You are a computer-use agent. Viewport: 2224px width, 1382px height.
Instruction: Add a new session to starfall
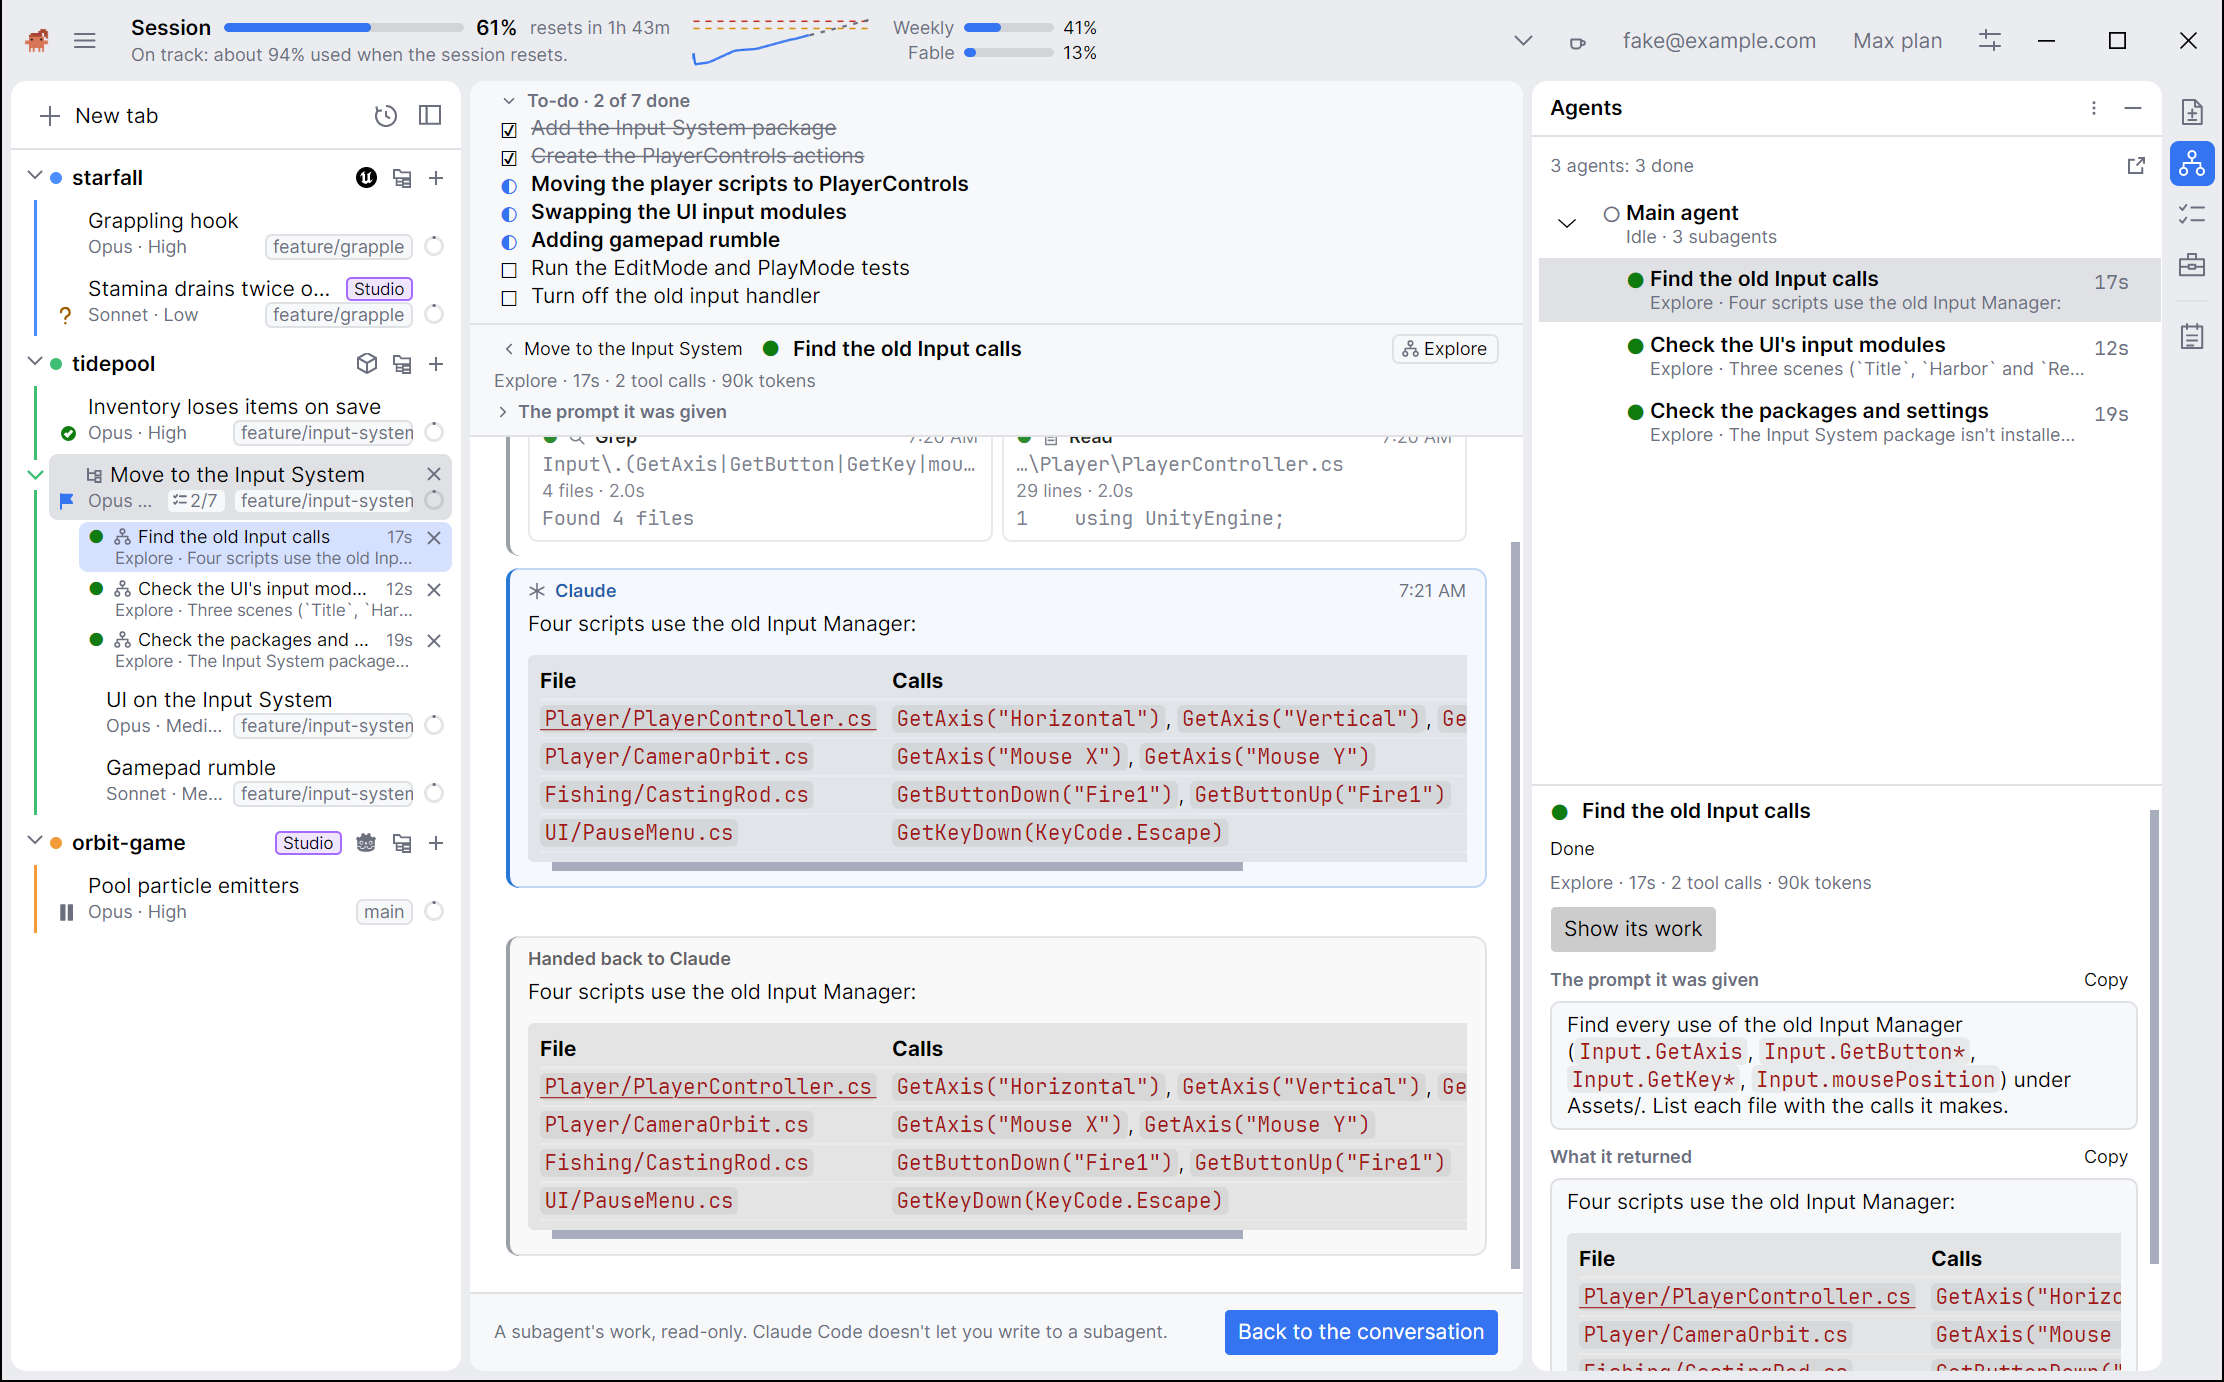tap(436, 178)
